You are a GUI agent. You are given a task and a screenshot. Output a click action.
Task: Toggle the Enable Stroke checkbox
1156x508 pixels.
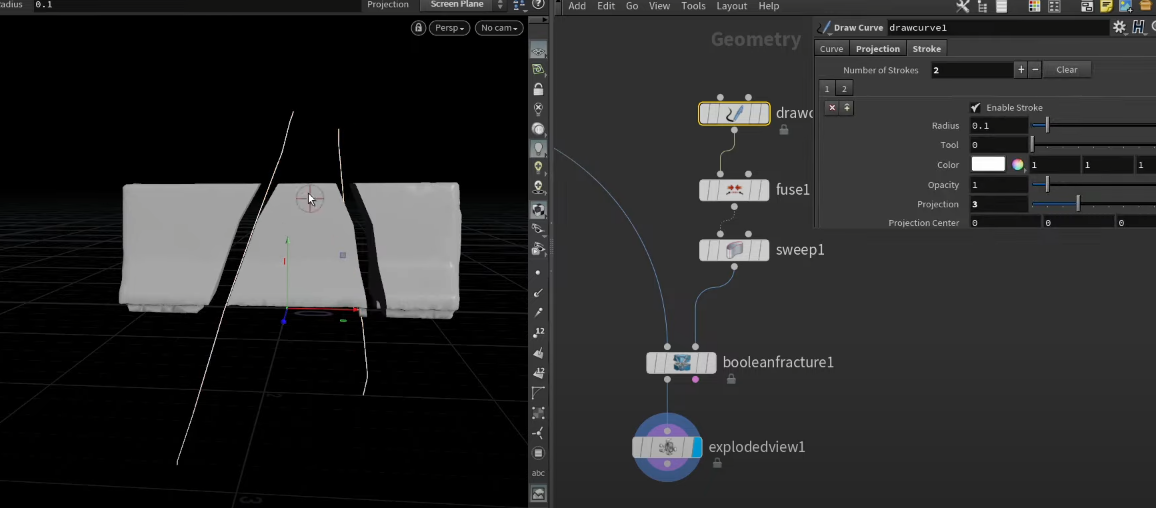(x=975, y=108)
